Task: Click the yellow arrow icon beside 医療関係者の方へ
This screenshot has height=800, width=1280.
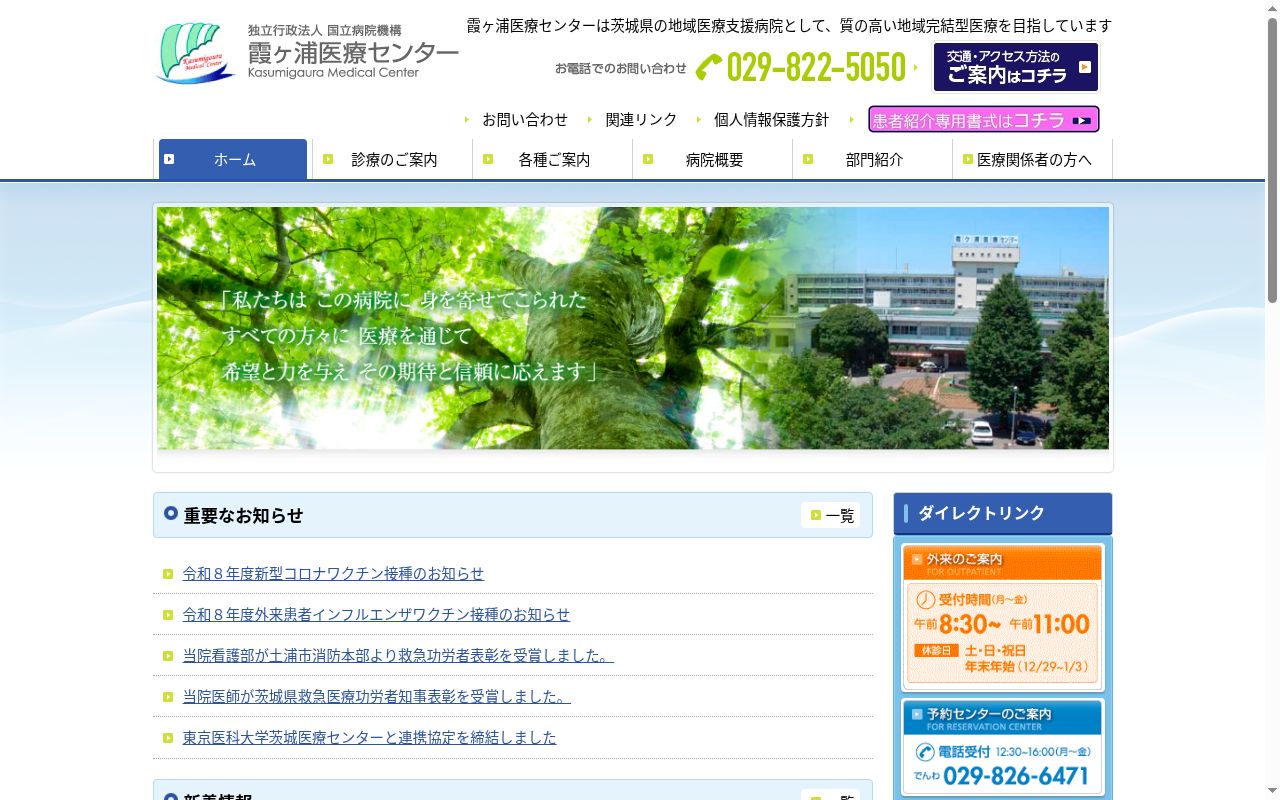Action: (x=968, y=159)
